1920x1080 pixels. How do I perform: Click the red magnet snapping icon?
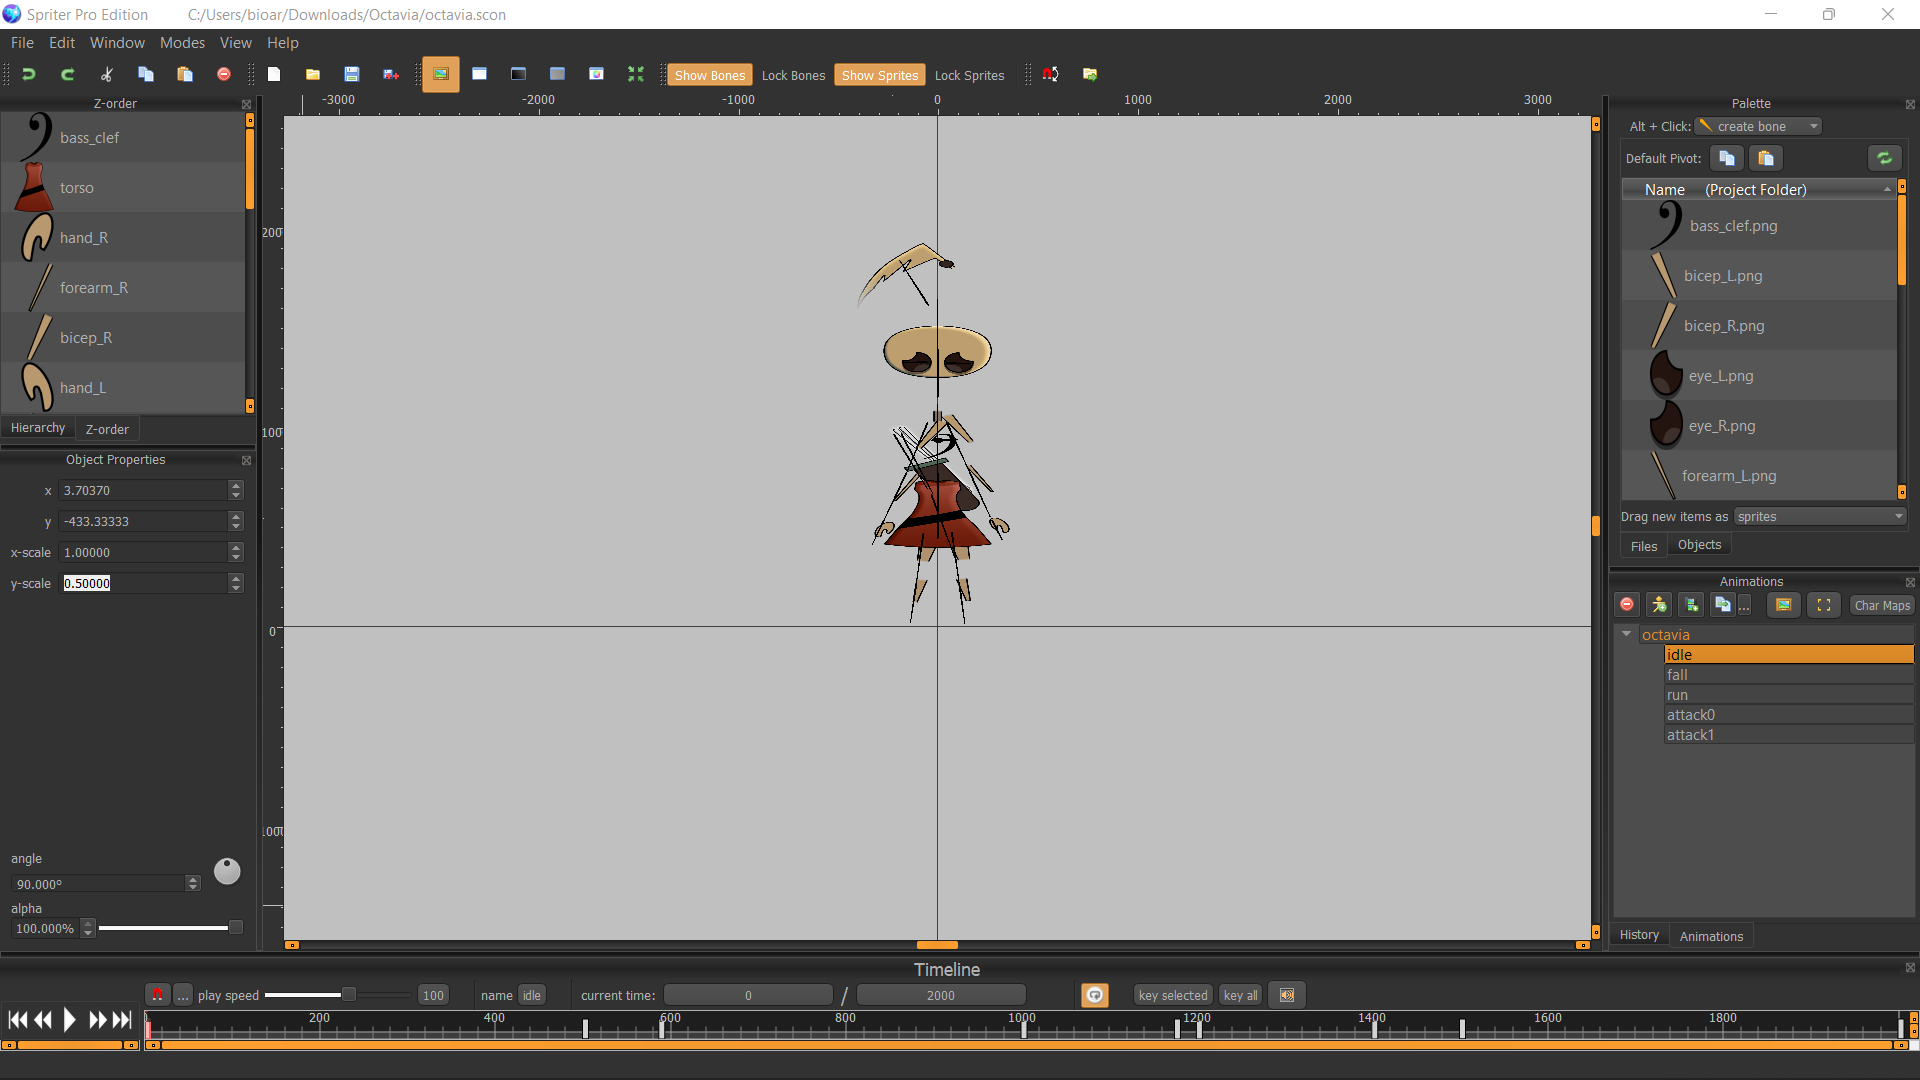[x=1051, y=74]
